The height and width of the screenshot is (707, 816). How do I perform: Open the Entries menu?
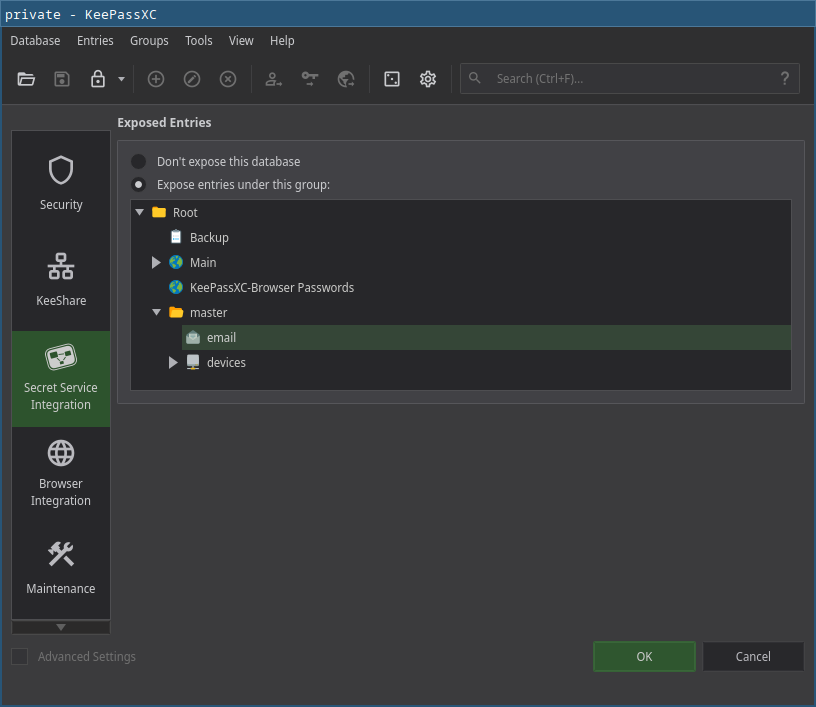pos(95,41)
